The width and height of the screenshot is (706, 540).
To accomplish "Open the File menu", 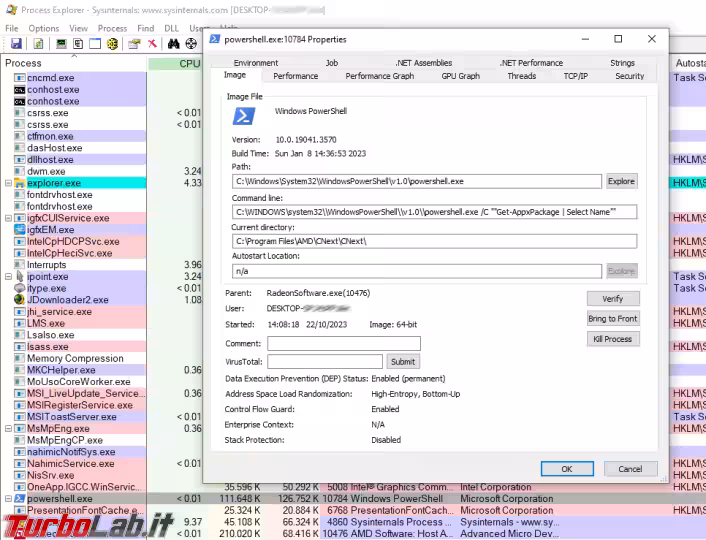I will 12,28.
